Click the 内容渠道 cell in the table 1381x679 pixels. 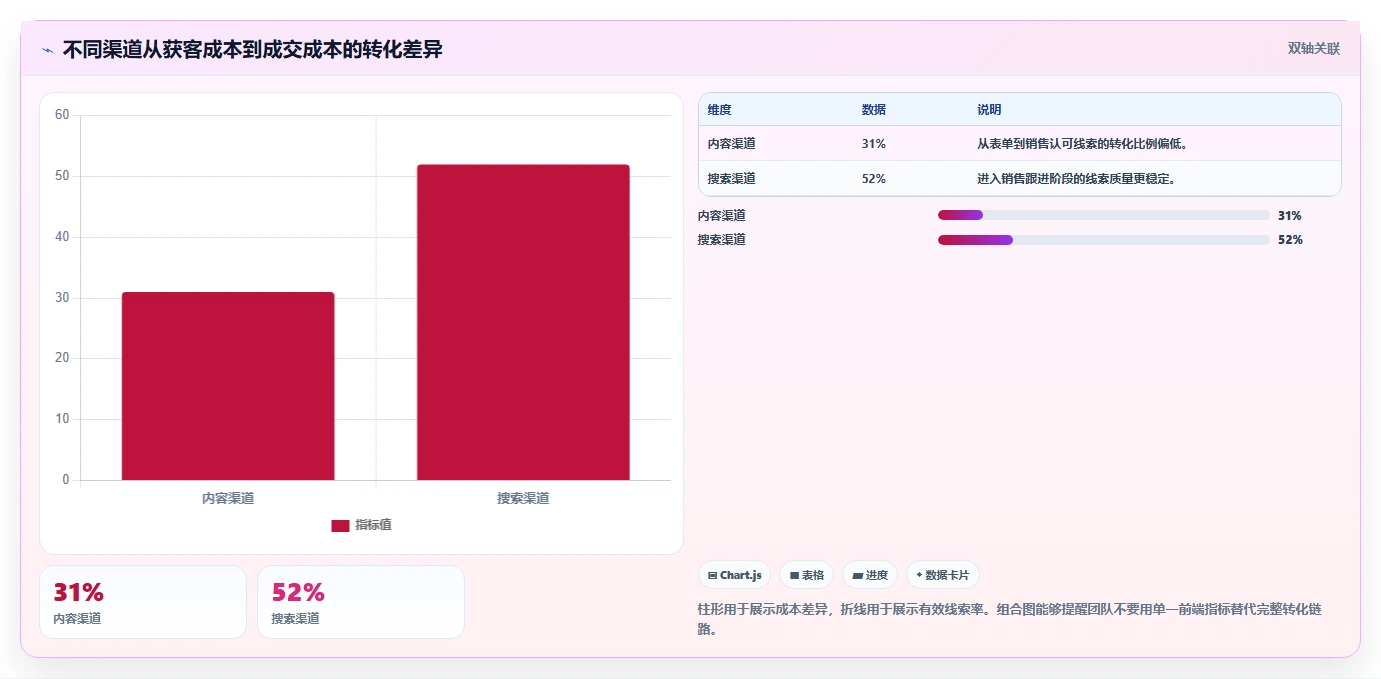click(x=732, y=144)
